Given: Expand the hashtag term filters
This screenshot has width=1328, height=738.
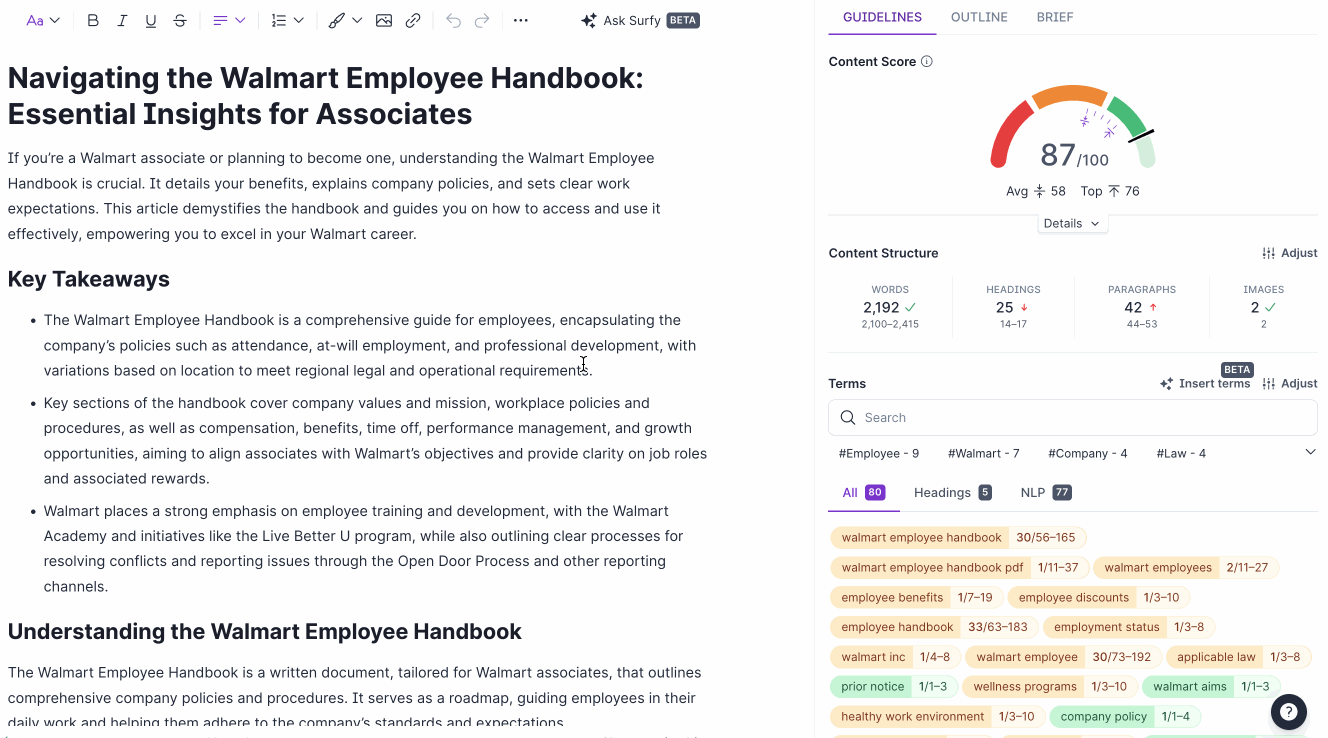Looking at the screenshot, I should (x=1310, y=453).
